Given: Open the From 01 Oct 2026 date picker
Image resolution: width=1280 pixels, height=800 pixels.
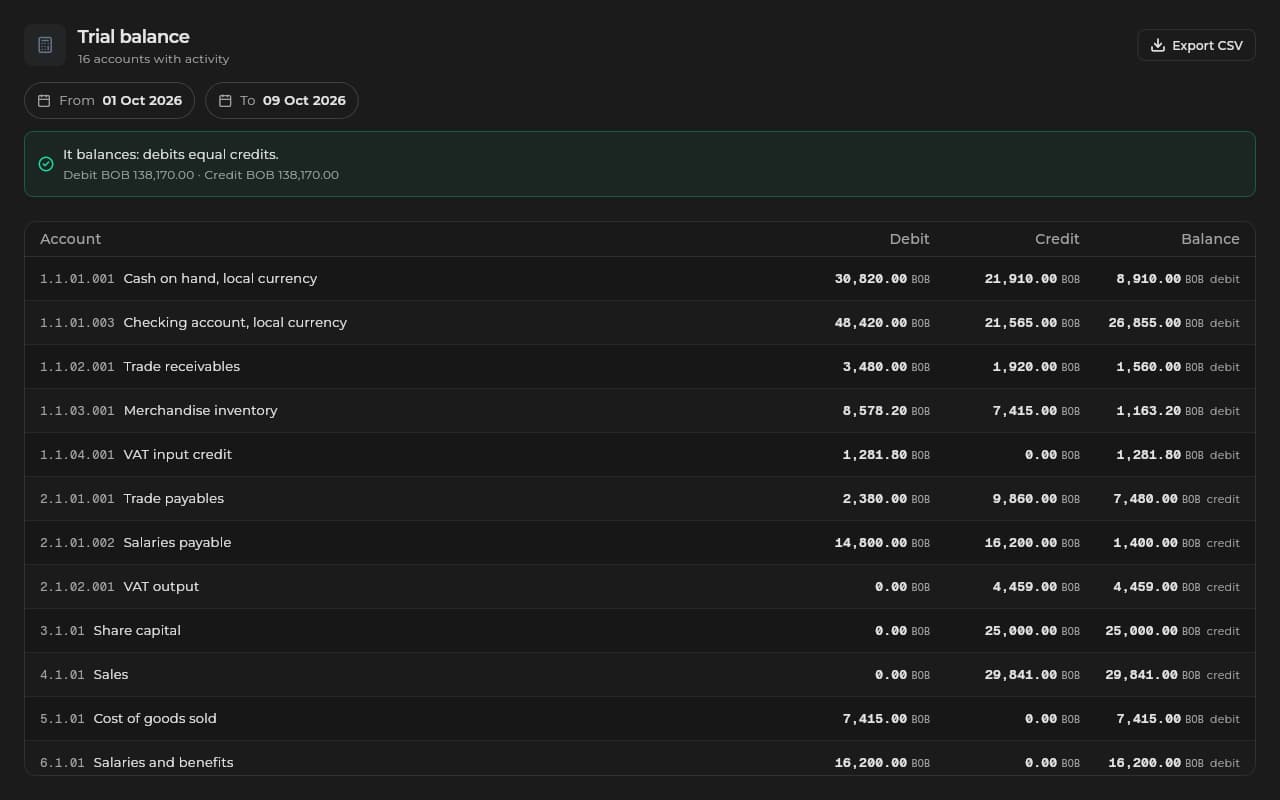Looking at the screenshot, I should (x=110, y=101).
